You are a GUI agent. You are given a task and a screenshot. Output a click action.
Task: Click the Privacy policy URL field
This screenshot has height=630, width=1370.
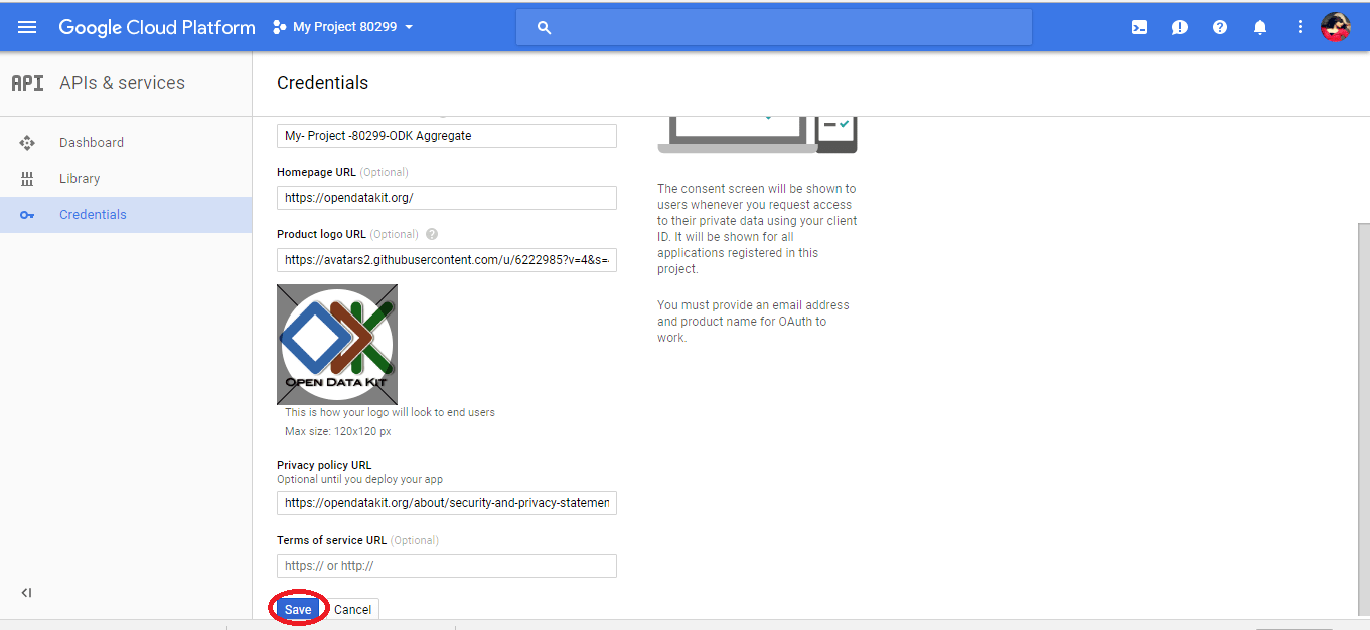point(447,502)
